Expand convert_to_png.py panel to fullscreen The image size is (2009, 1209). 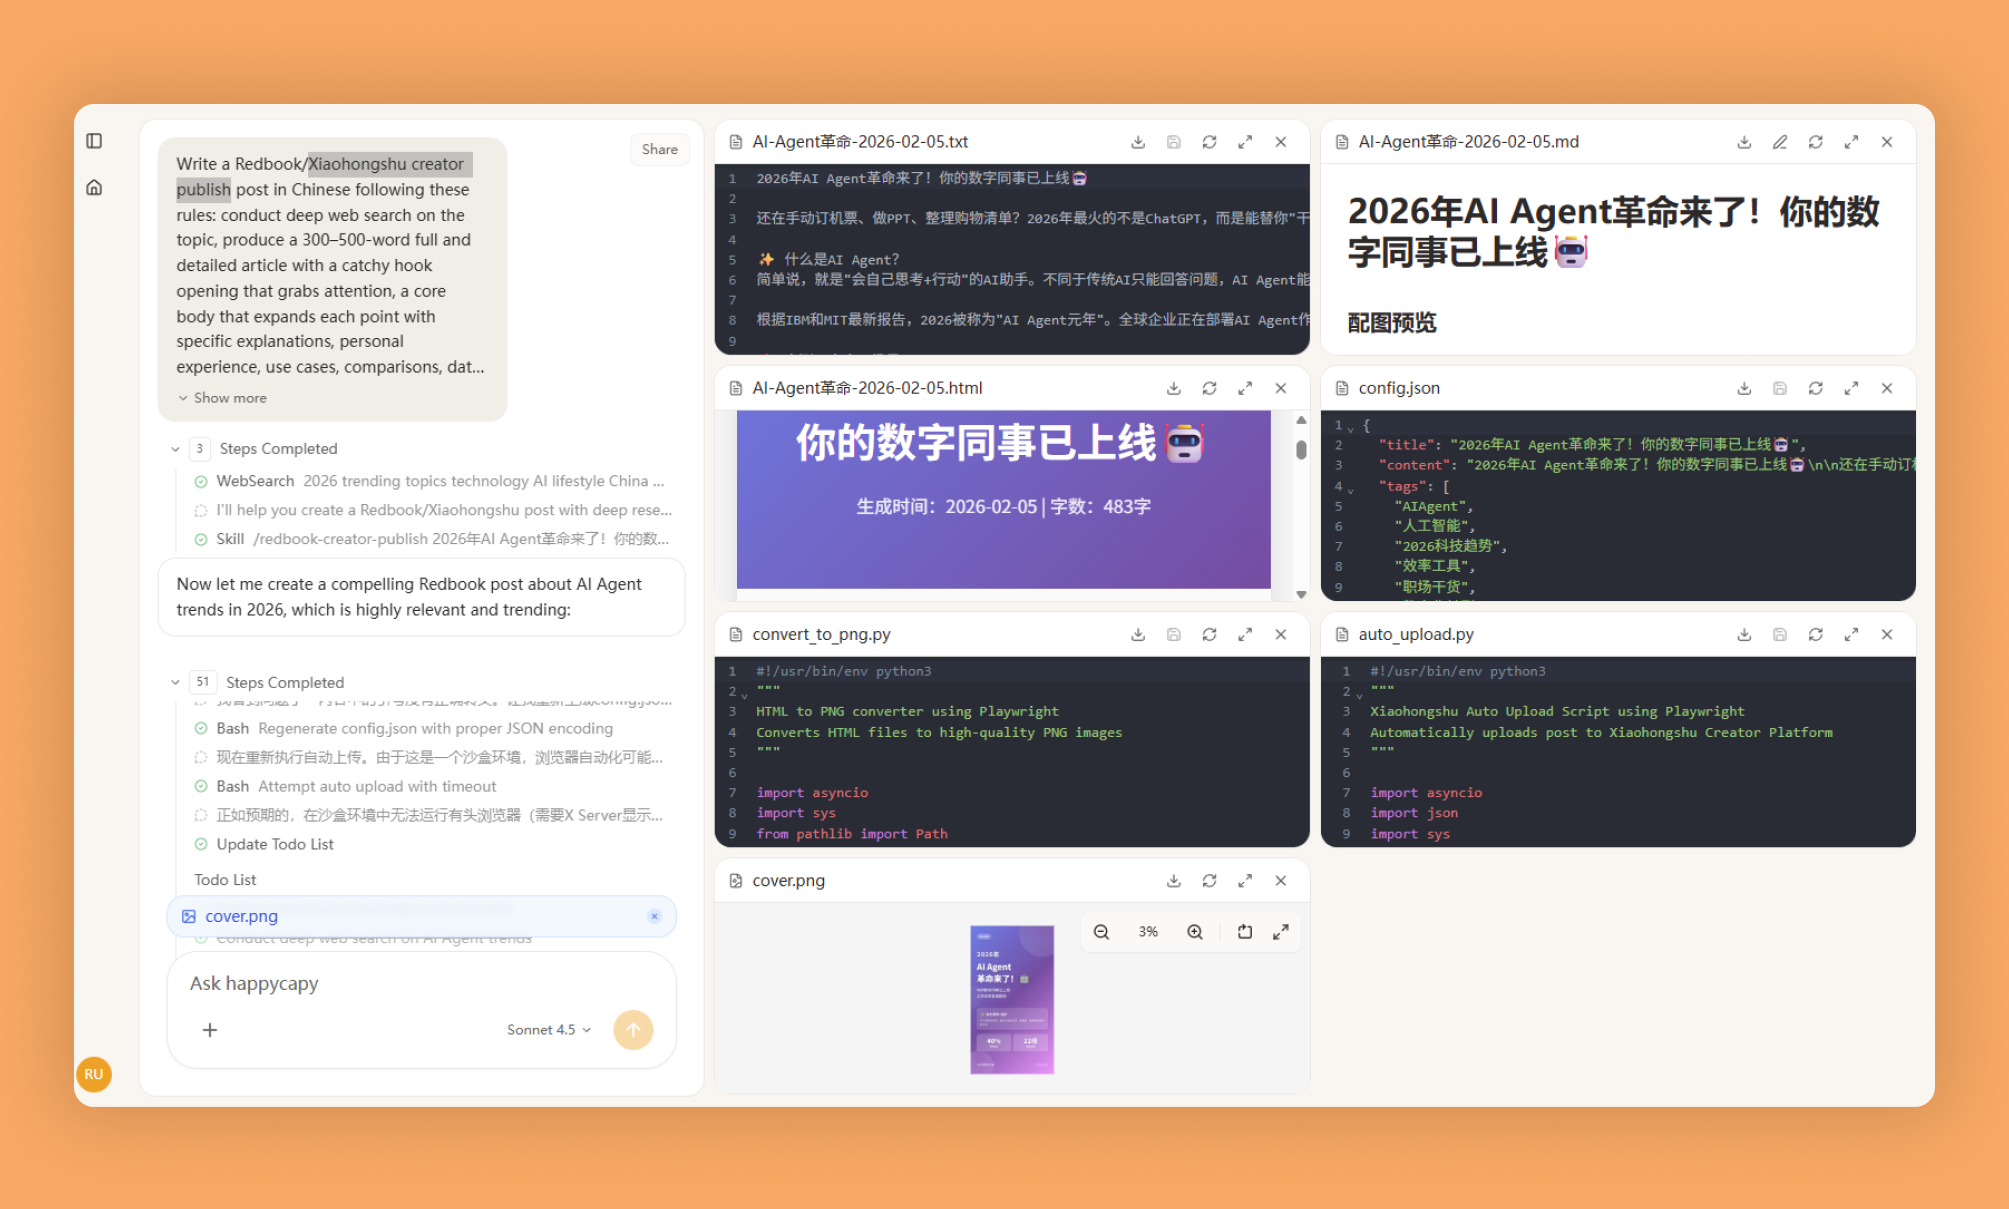tap(1245, 634)
